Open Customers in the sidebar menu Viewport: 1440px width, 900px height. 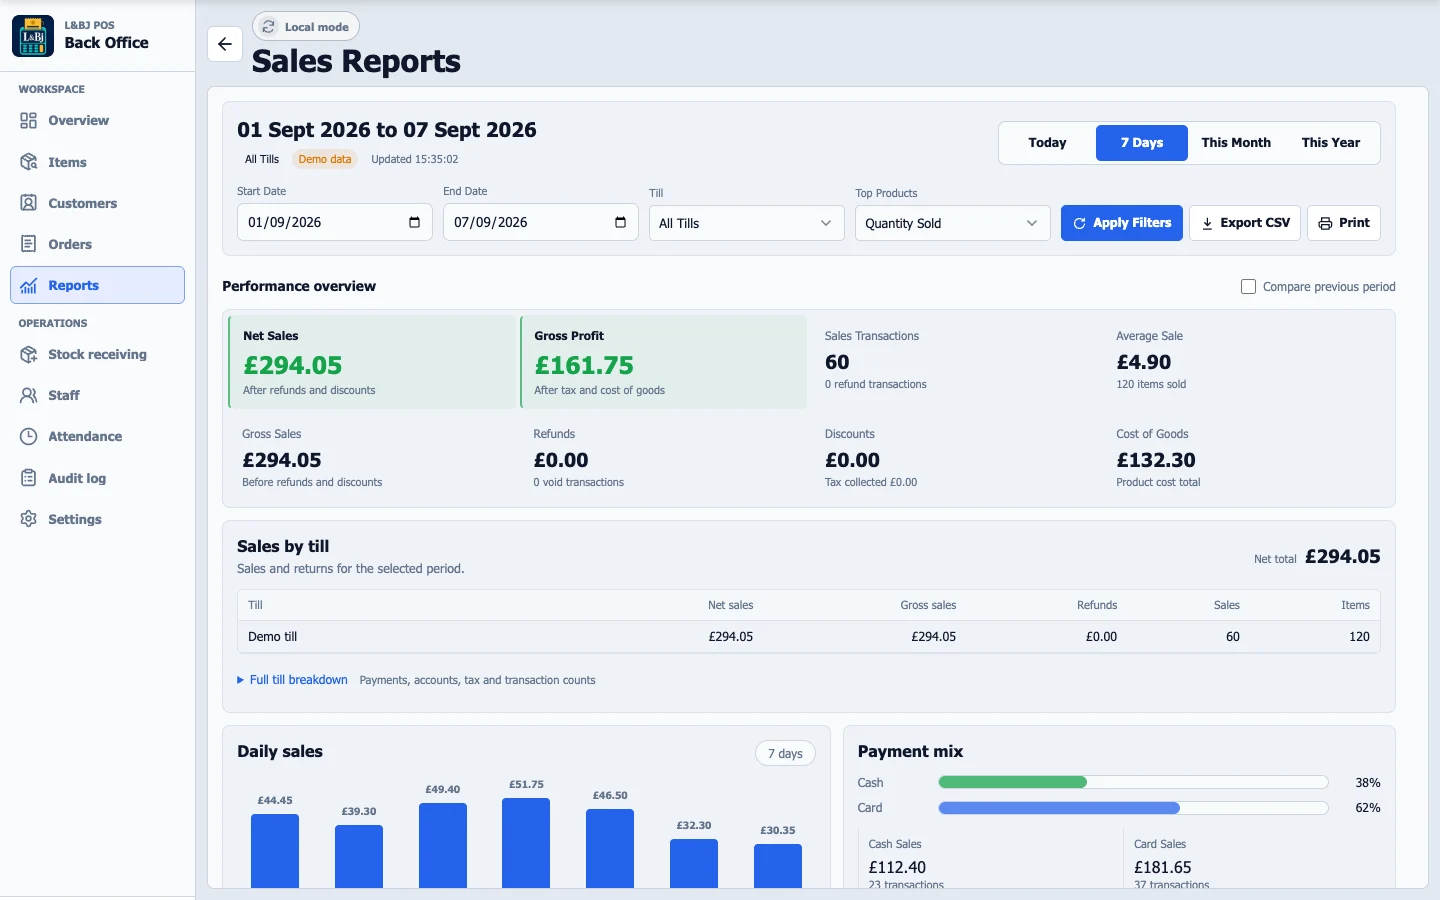(x=97, y=203)
